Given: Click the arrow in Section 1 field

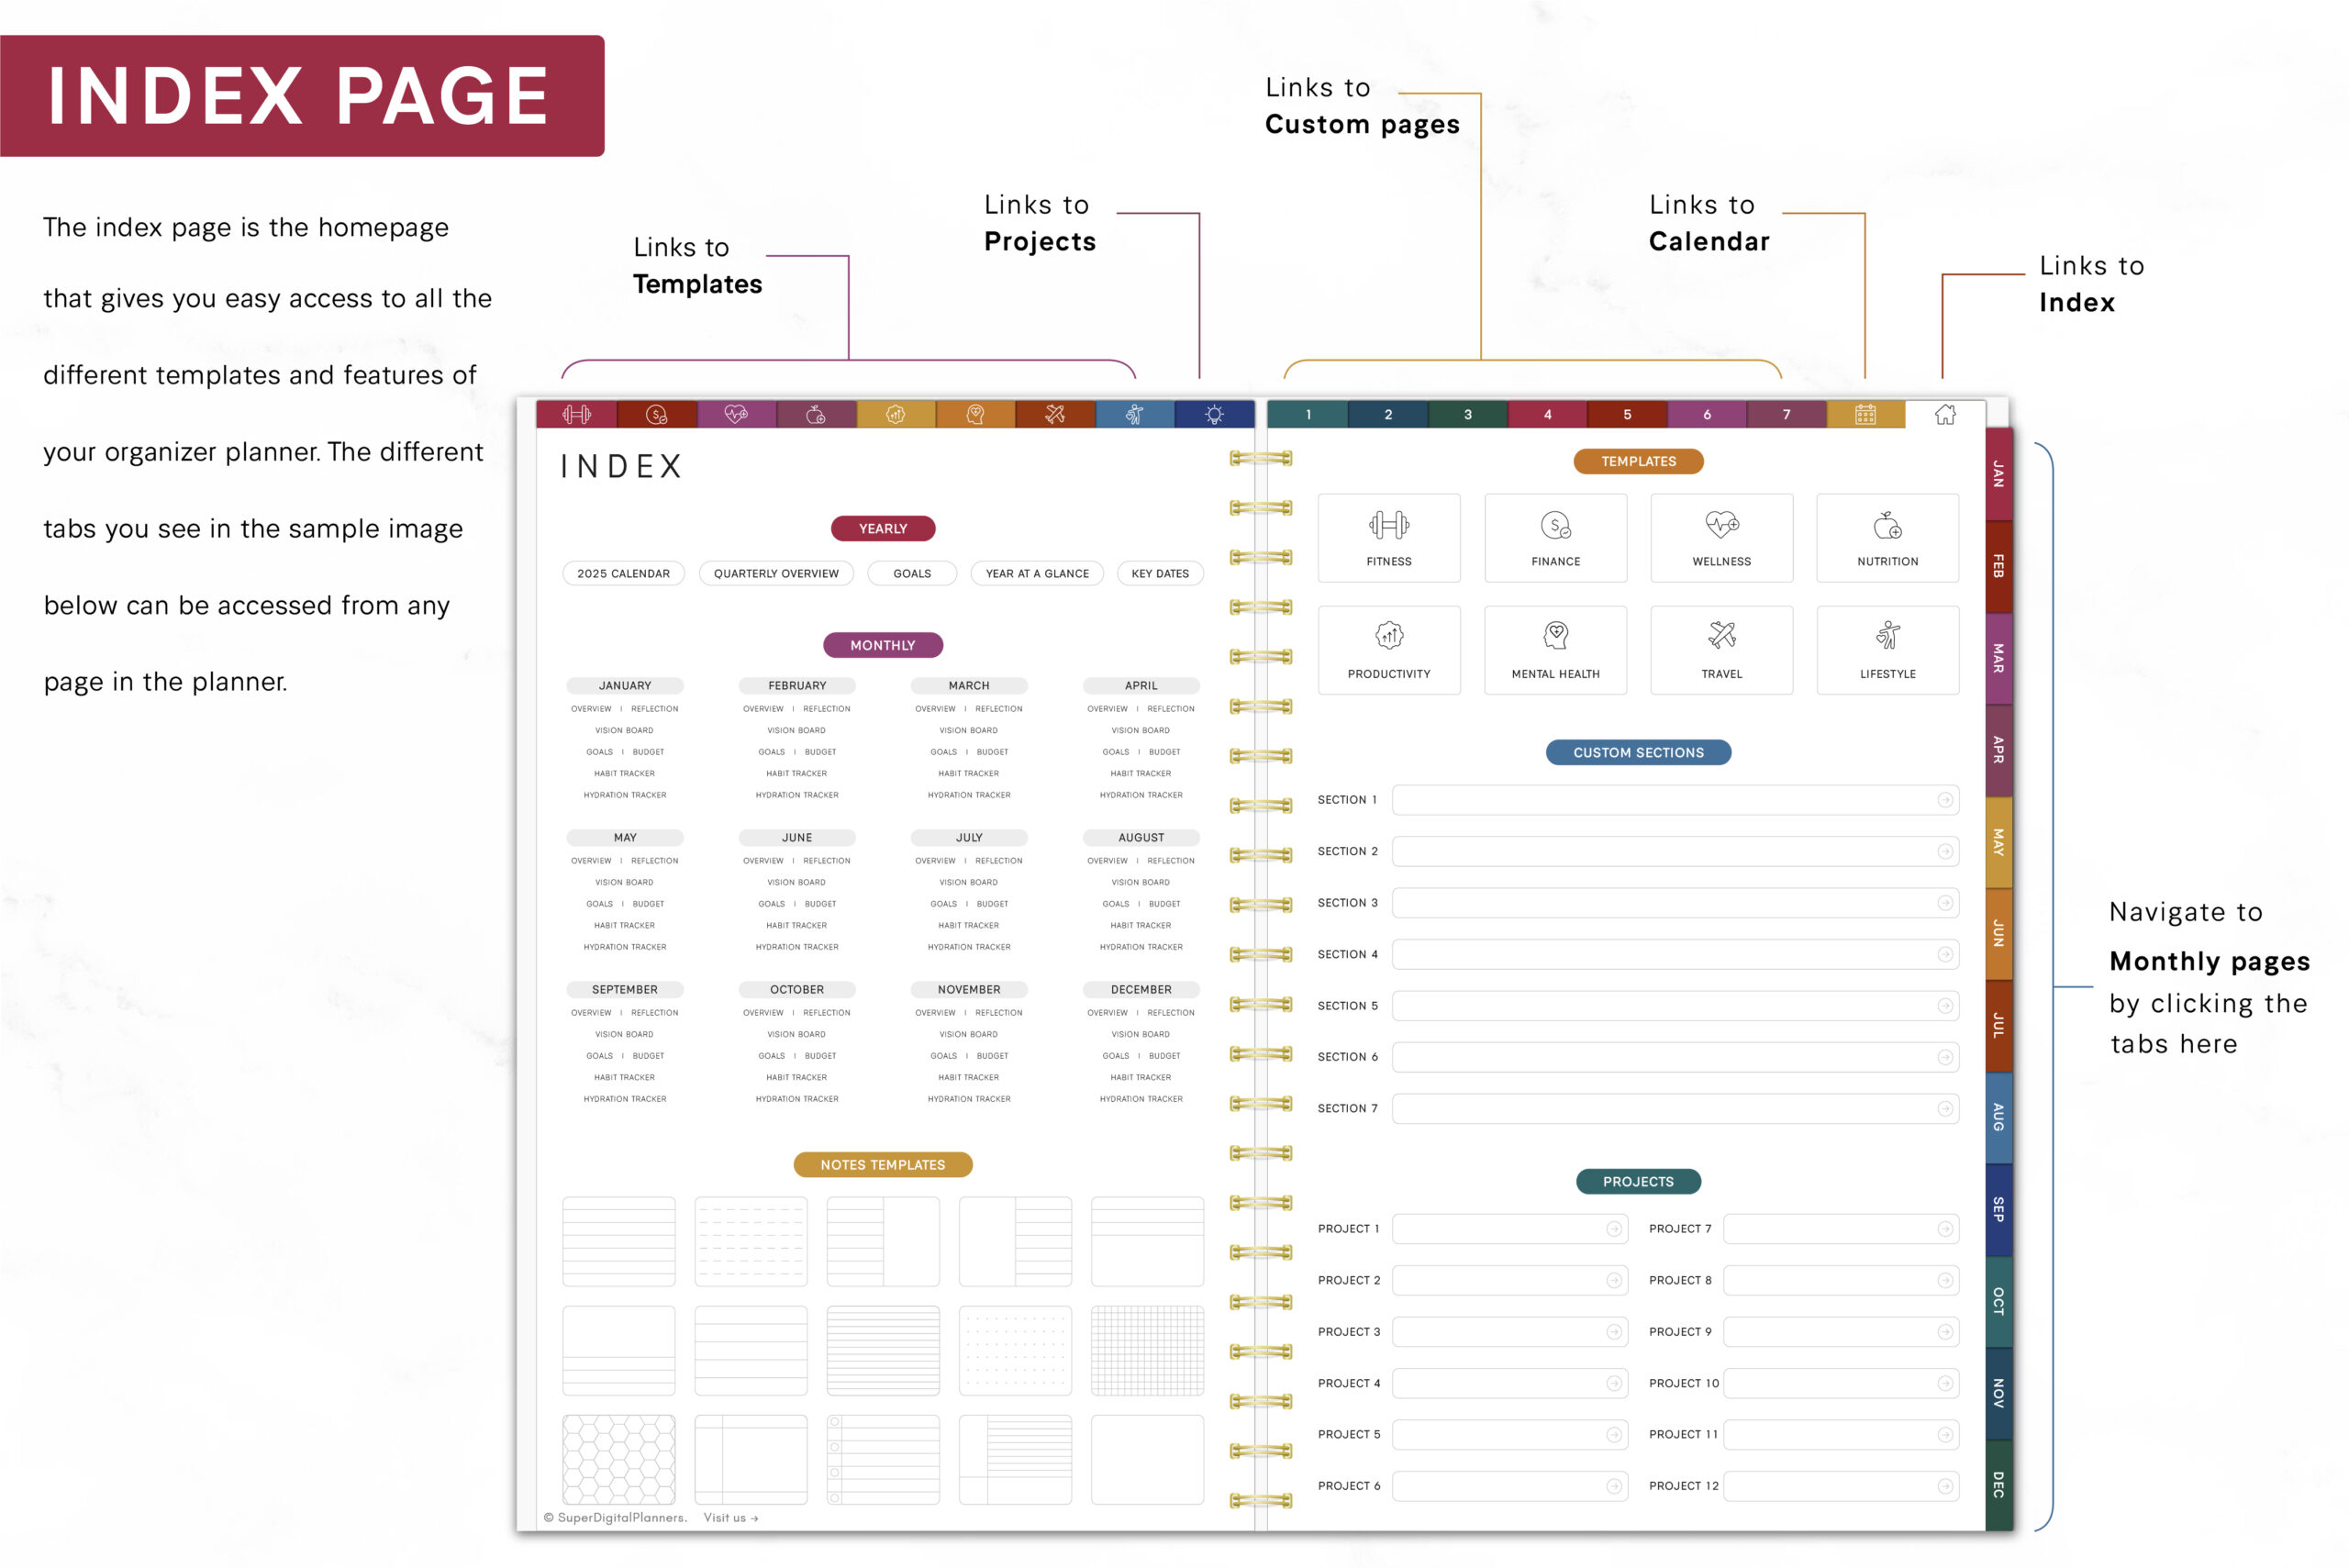Looking at the screenshot, I should [1944, 799].
